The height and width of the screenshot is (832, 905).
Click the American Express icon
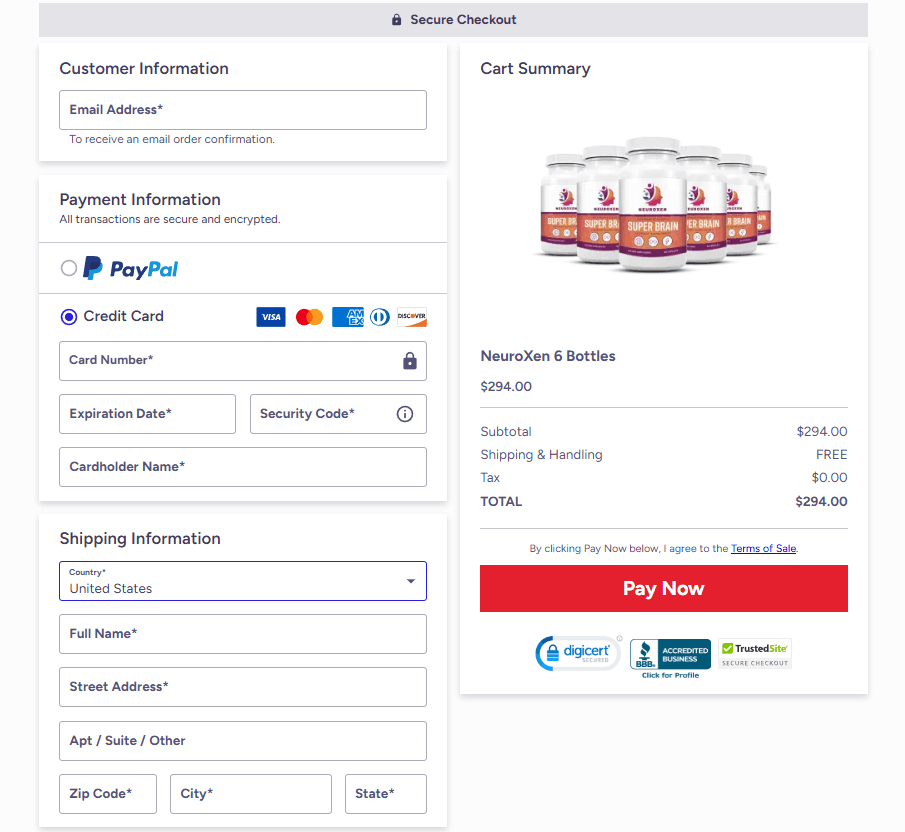[x=347, y=316]
